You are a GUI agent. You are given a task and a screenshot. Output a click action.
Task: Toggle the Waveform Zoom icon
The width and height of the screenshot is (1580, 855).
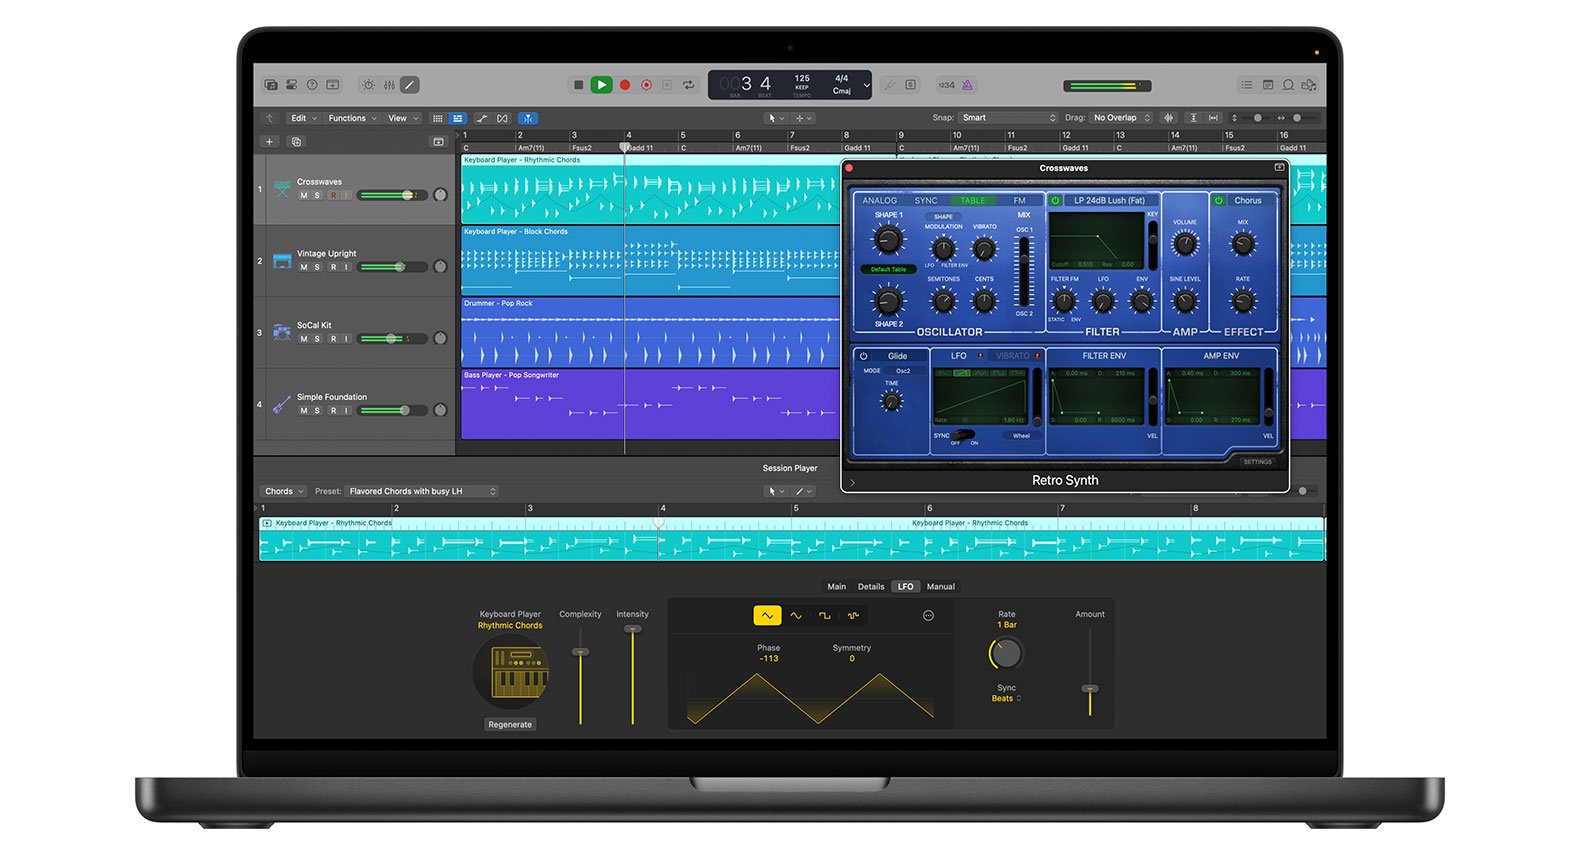coord(1169,118)
